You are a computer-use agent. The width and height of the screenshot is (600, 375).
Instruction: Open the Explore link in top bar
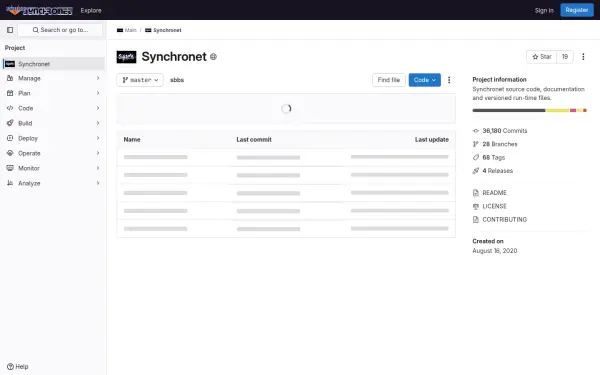[91, 10]
